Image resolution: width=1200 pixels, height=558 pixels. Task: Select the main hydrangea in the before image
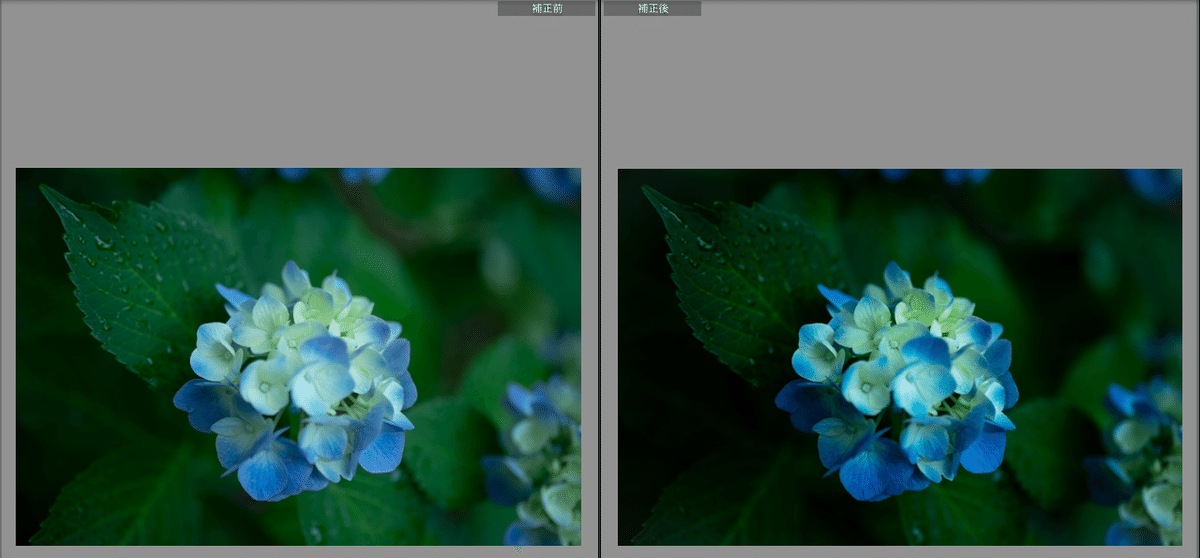point(298,382)
